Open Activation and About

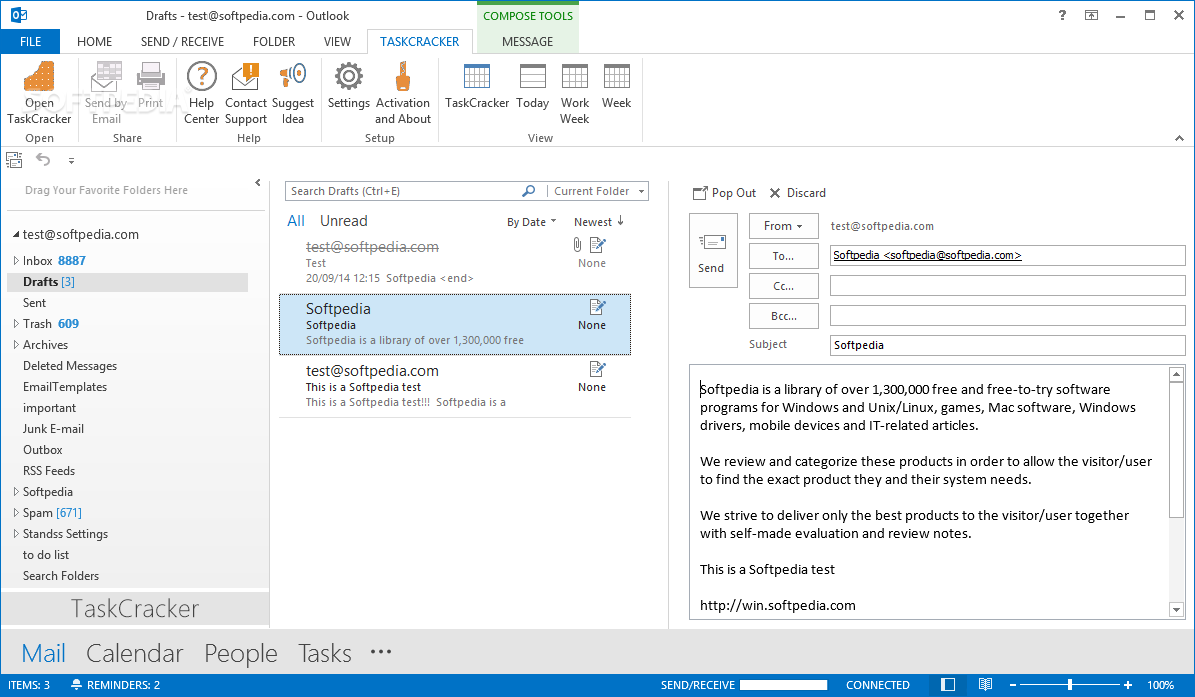coord(402,93)
